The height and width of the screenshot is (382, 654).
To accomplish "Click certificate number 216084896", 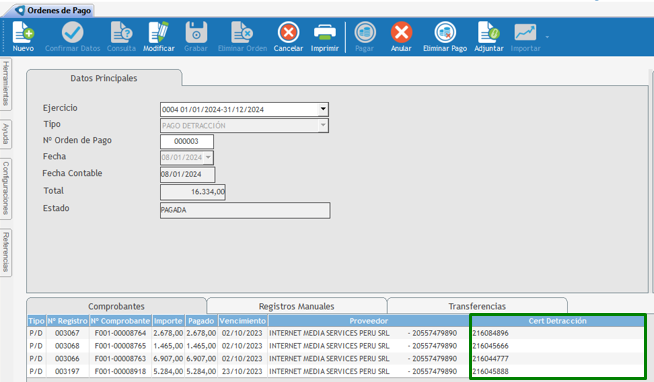I will coord(490,333).
